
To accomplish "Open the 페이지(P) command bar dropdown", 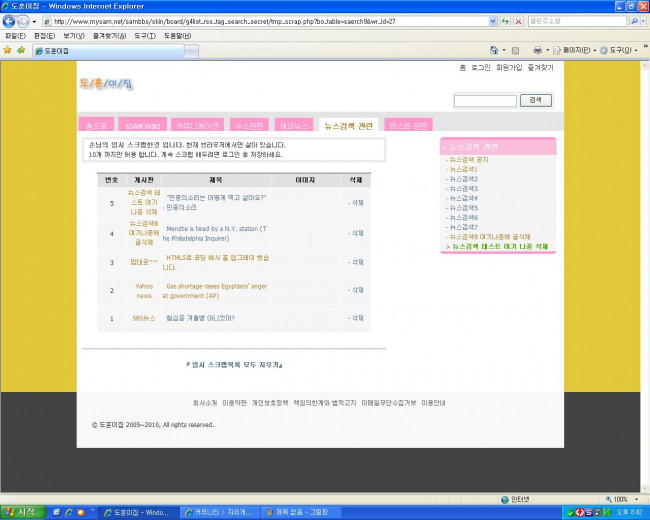I will (x=575, y=50).
